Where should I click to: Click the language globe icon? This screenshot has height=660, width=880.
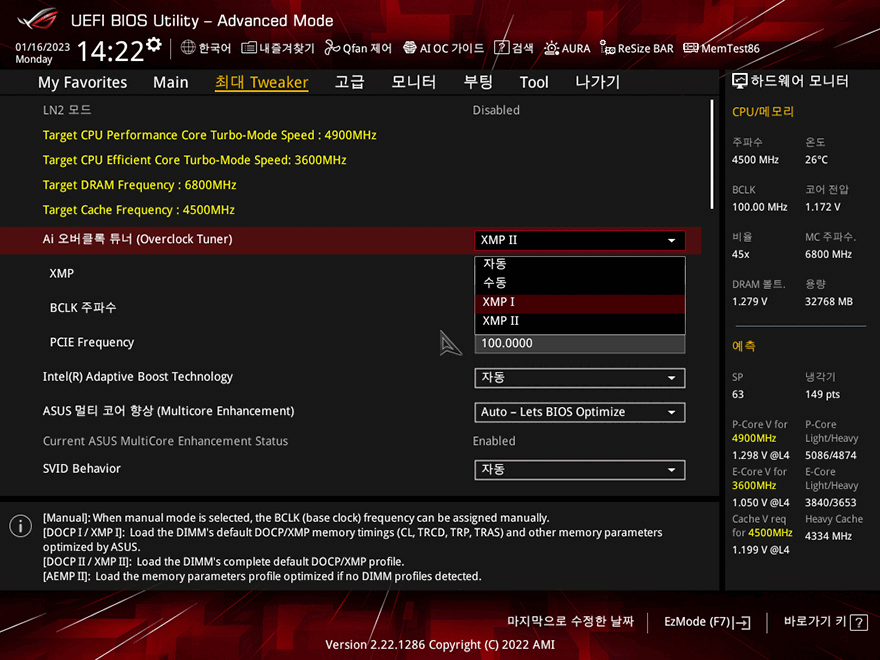click(x=188, y=48)
